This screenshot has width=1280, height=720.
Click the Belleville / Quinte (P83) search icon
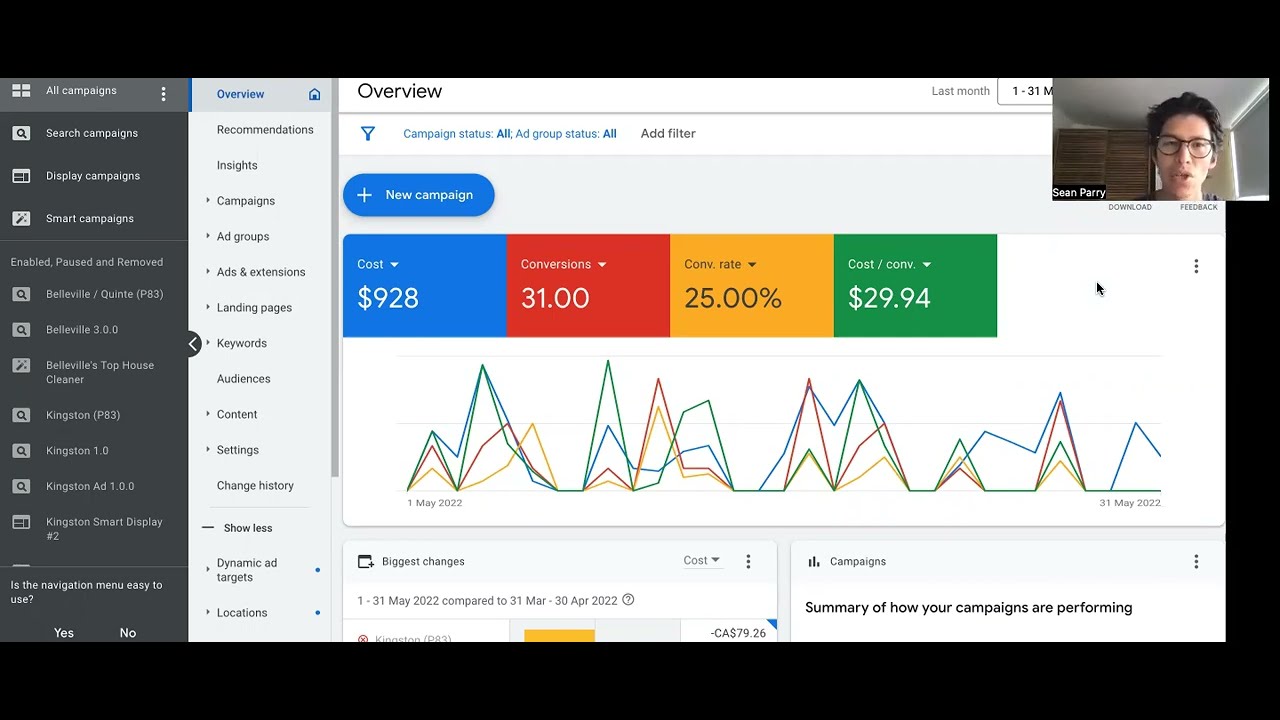(21, 294)
